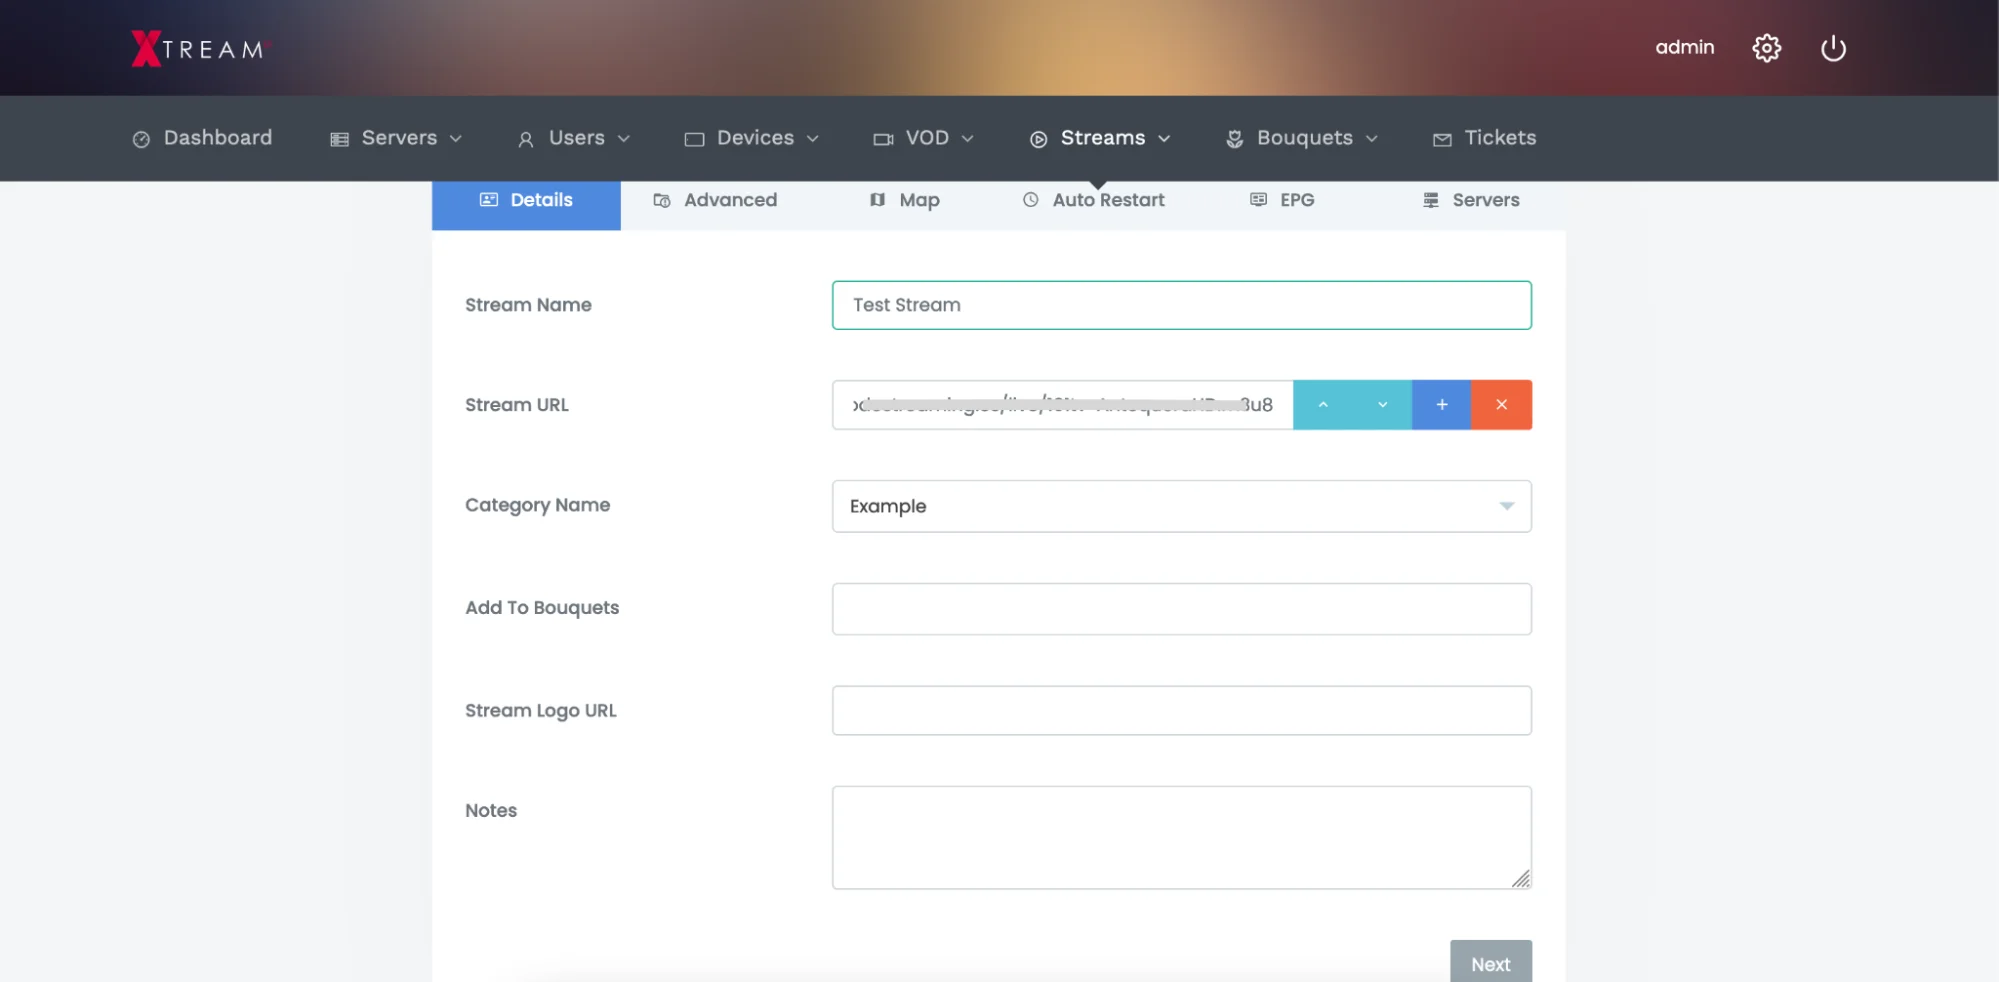This screenshot has width=1999, height=982.
Task: Open the Dashboard page
Action: (x=202, y=138)
